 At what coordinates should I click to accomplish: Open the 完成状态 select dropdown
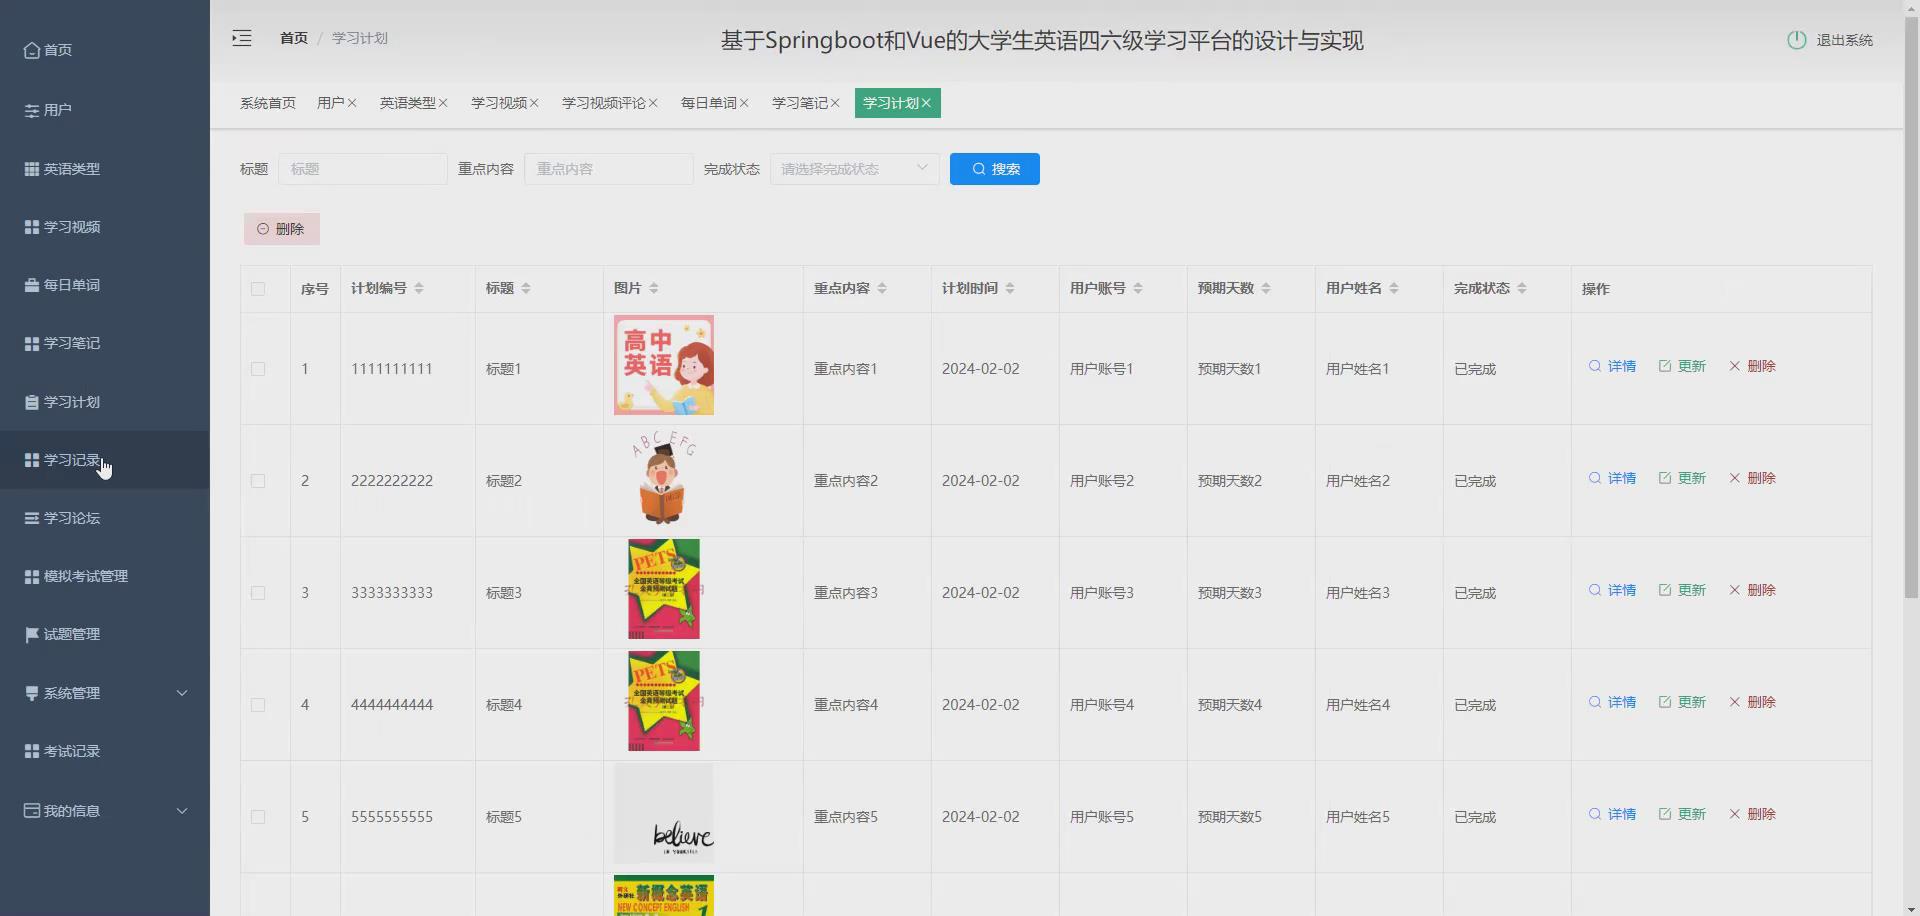click(854, 169)
